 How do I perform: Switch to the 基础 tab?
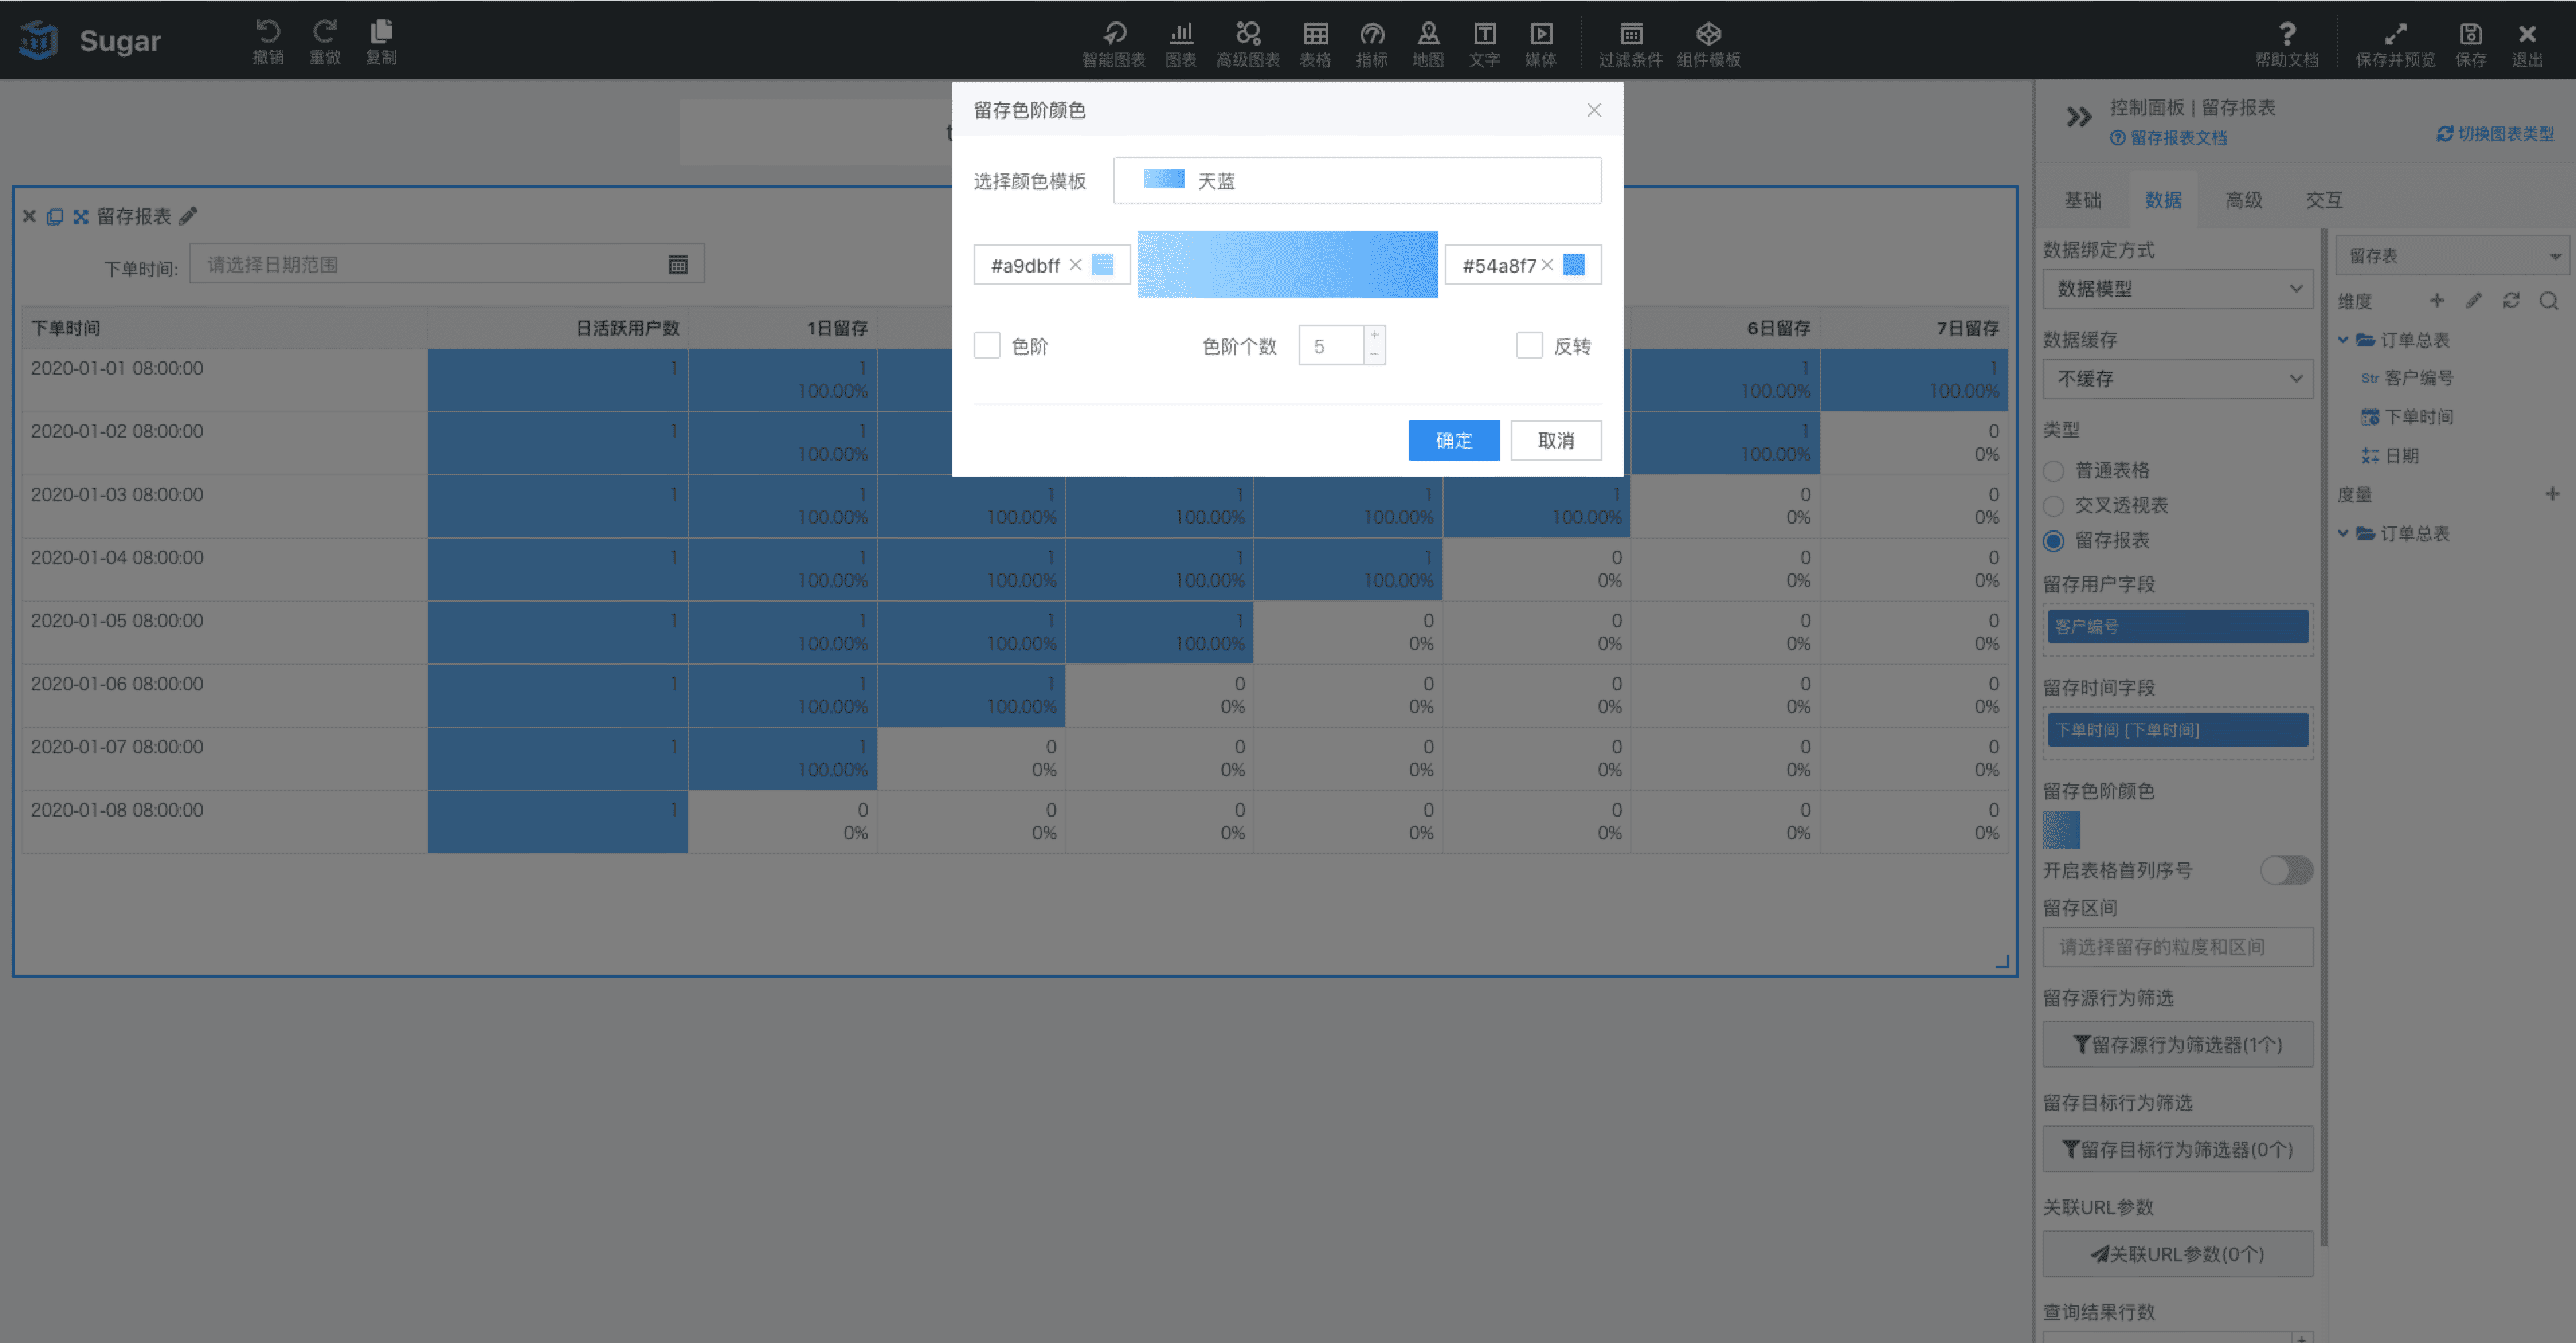(2083, 200)
